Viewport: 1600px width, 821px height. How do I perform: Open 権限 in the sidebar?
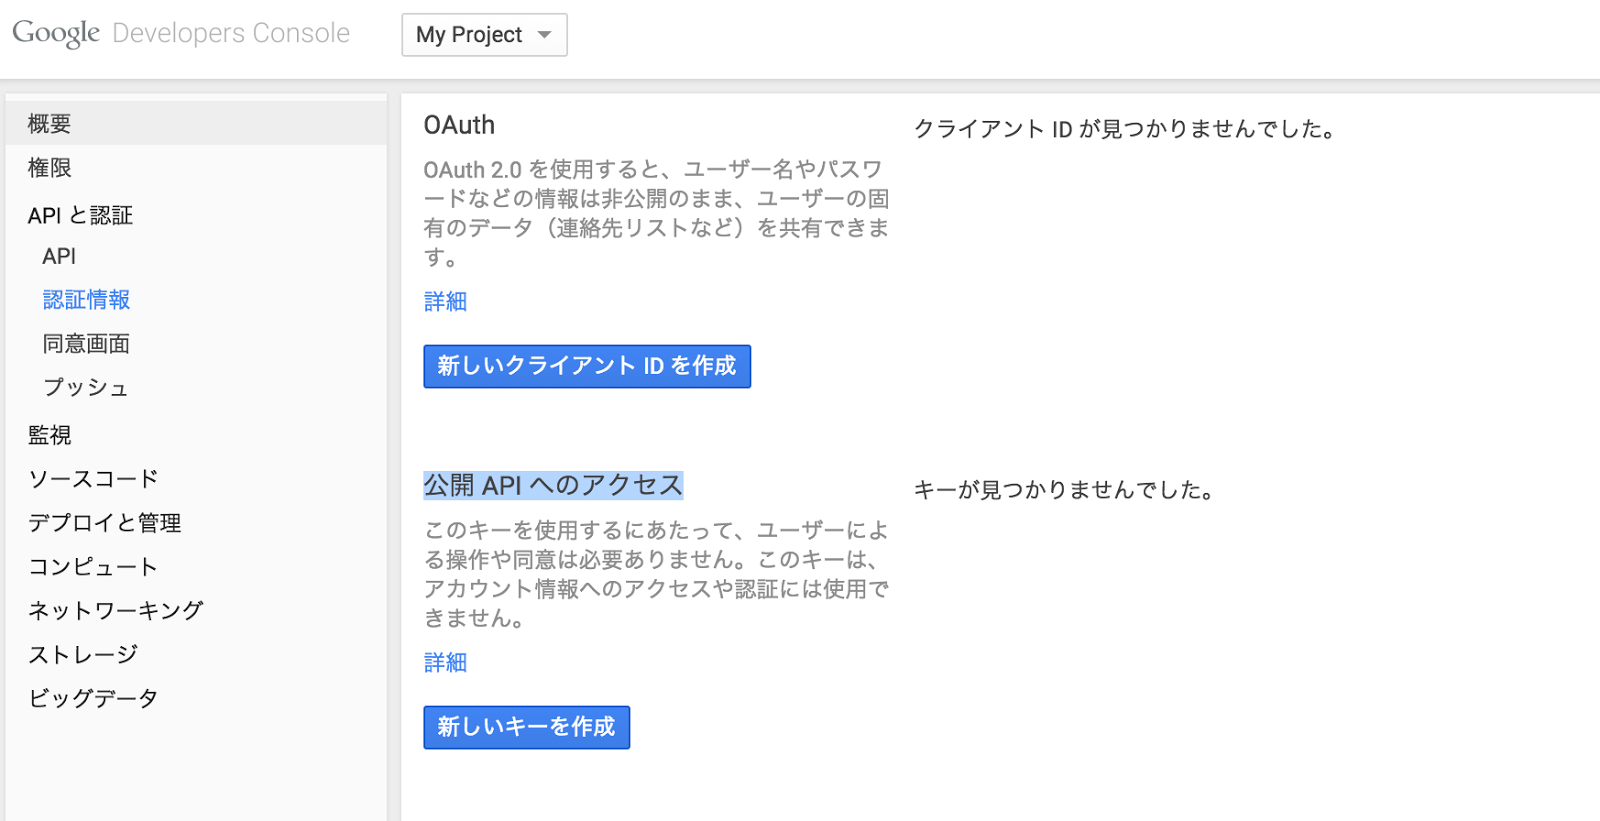50,168
